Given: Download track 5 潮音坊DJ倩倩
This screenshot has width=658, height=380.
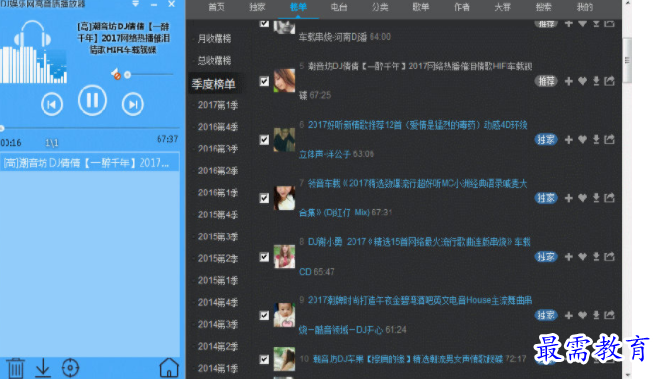Looking at the screenshot, I should click(596, 81).
